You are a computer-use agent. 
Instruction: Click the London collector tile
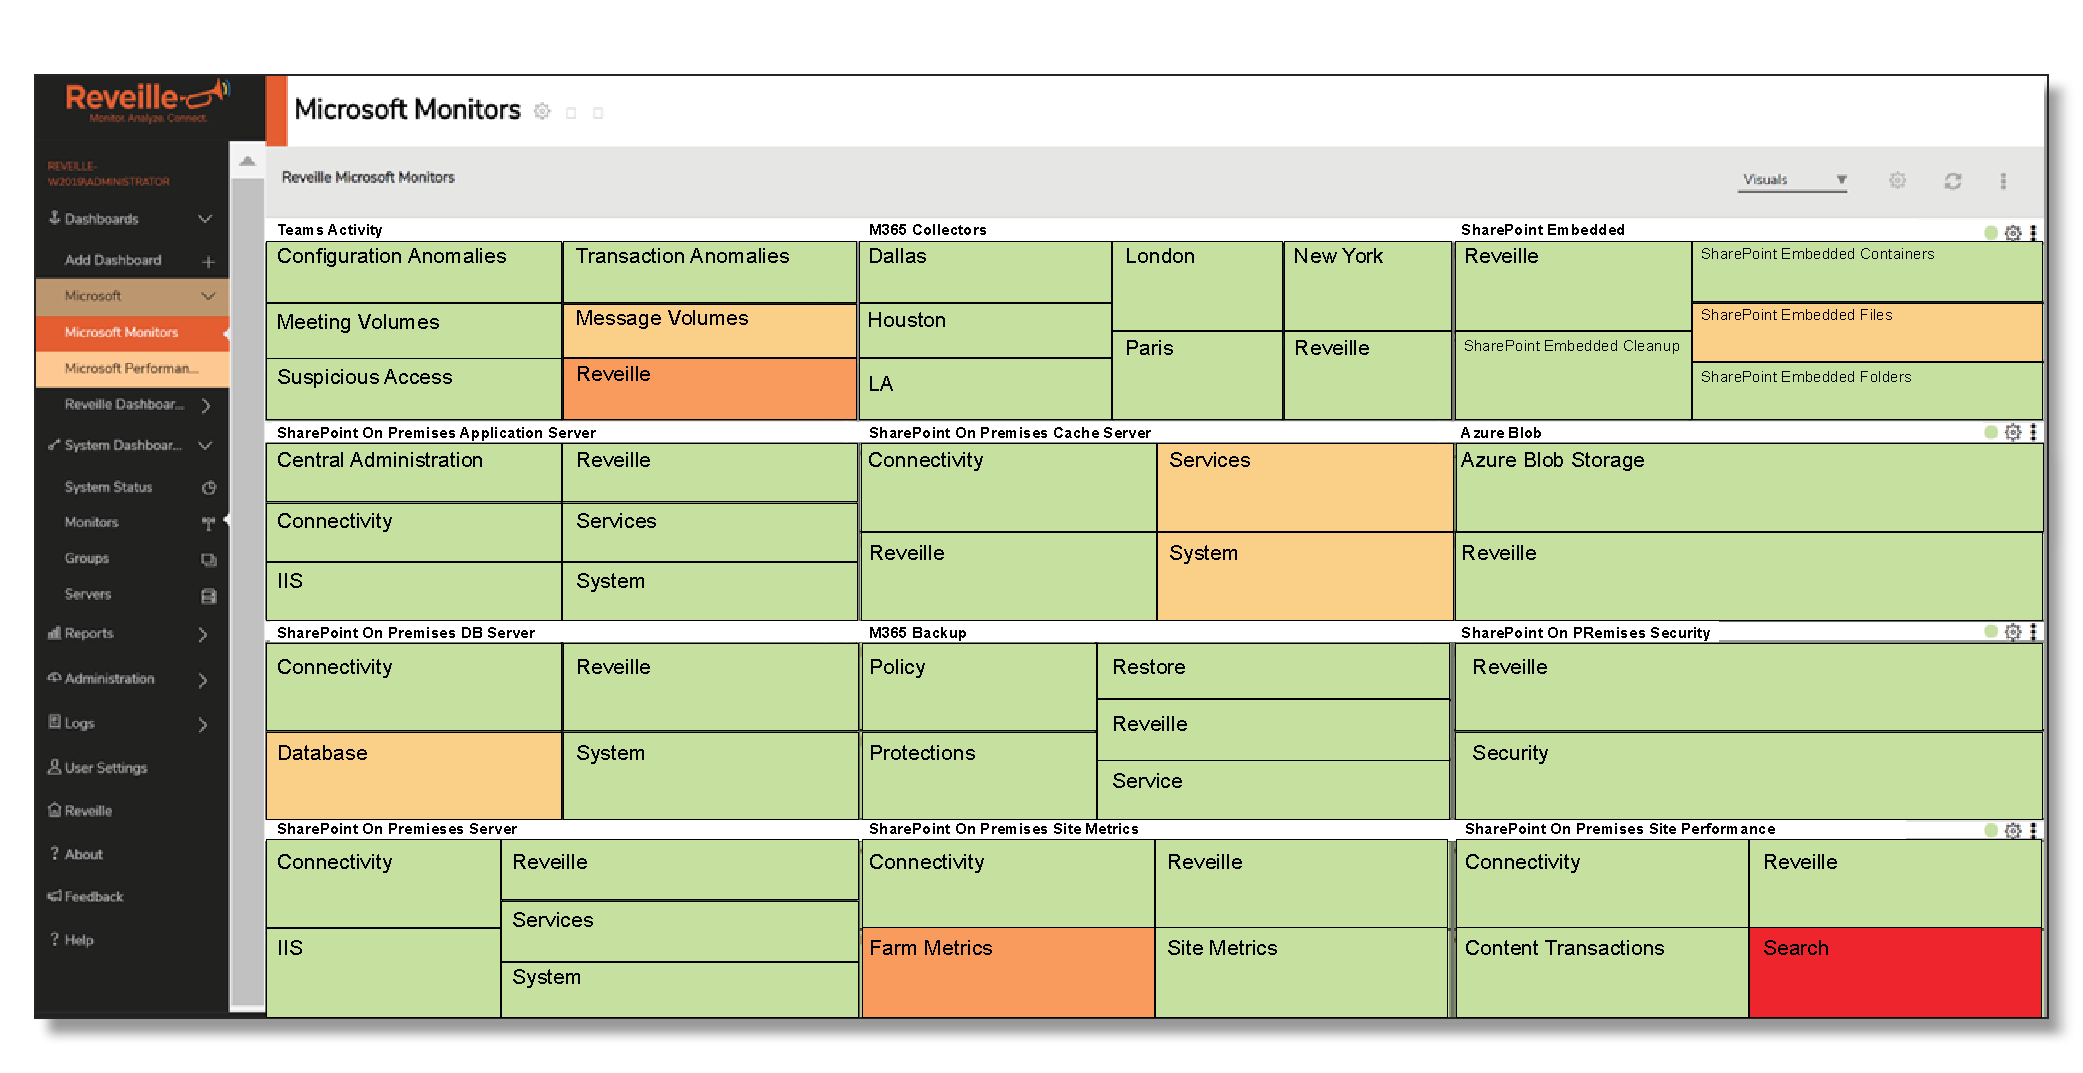tap(1197, 286)
